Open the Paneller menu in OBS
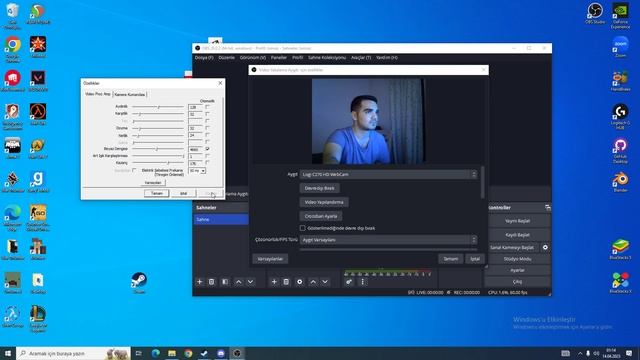Screen dimensions: 640x360 279,58
